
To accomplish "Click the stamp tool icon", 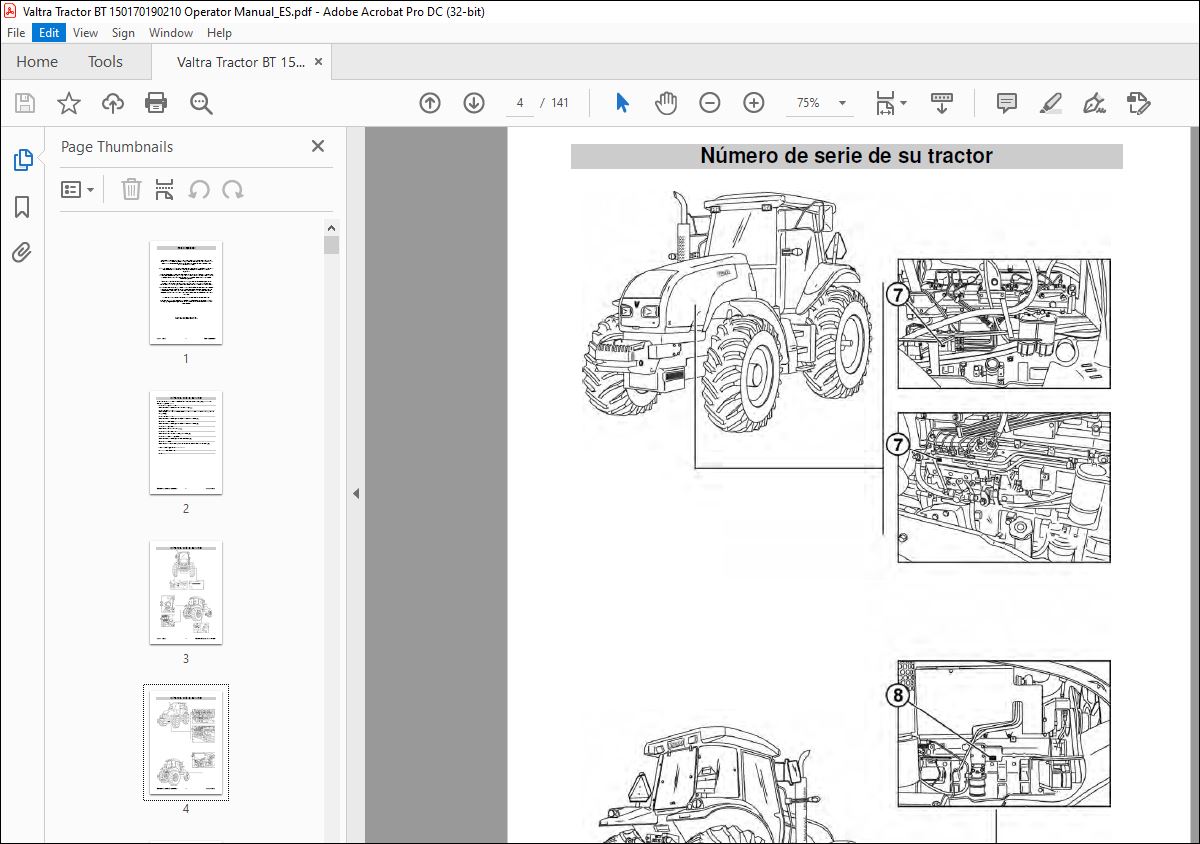I will tap(1138, 103).
